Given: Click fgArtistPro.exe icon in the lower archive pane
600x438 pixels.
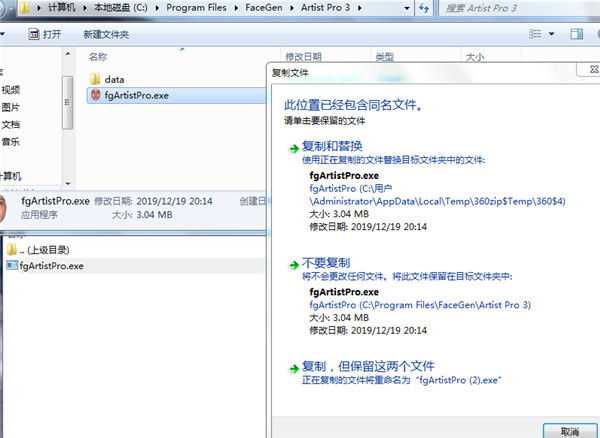Looking at the screenshot, I should [12, 265].
